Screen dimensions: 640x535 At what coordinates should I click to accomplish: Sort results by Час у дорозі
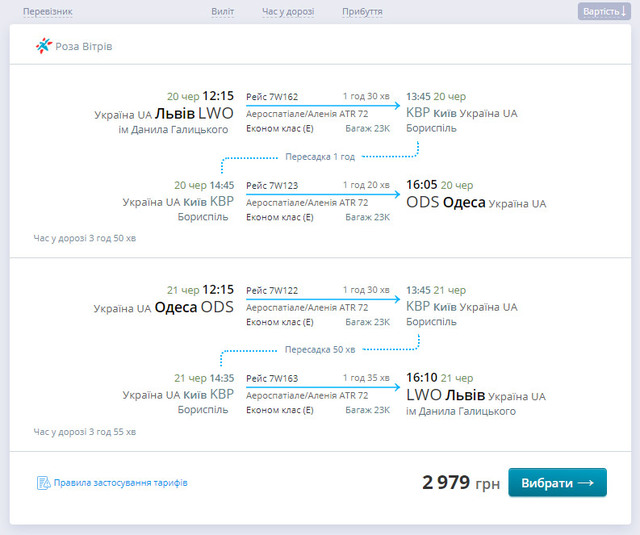click(288, 12)
